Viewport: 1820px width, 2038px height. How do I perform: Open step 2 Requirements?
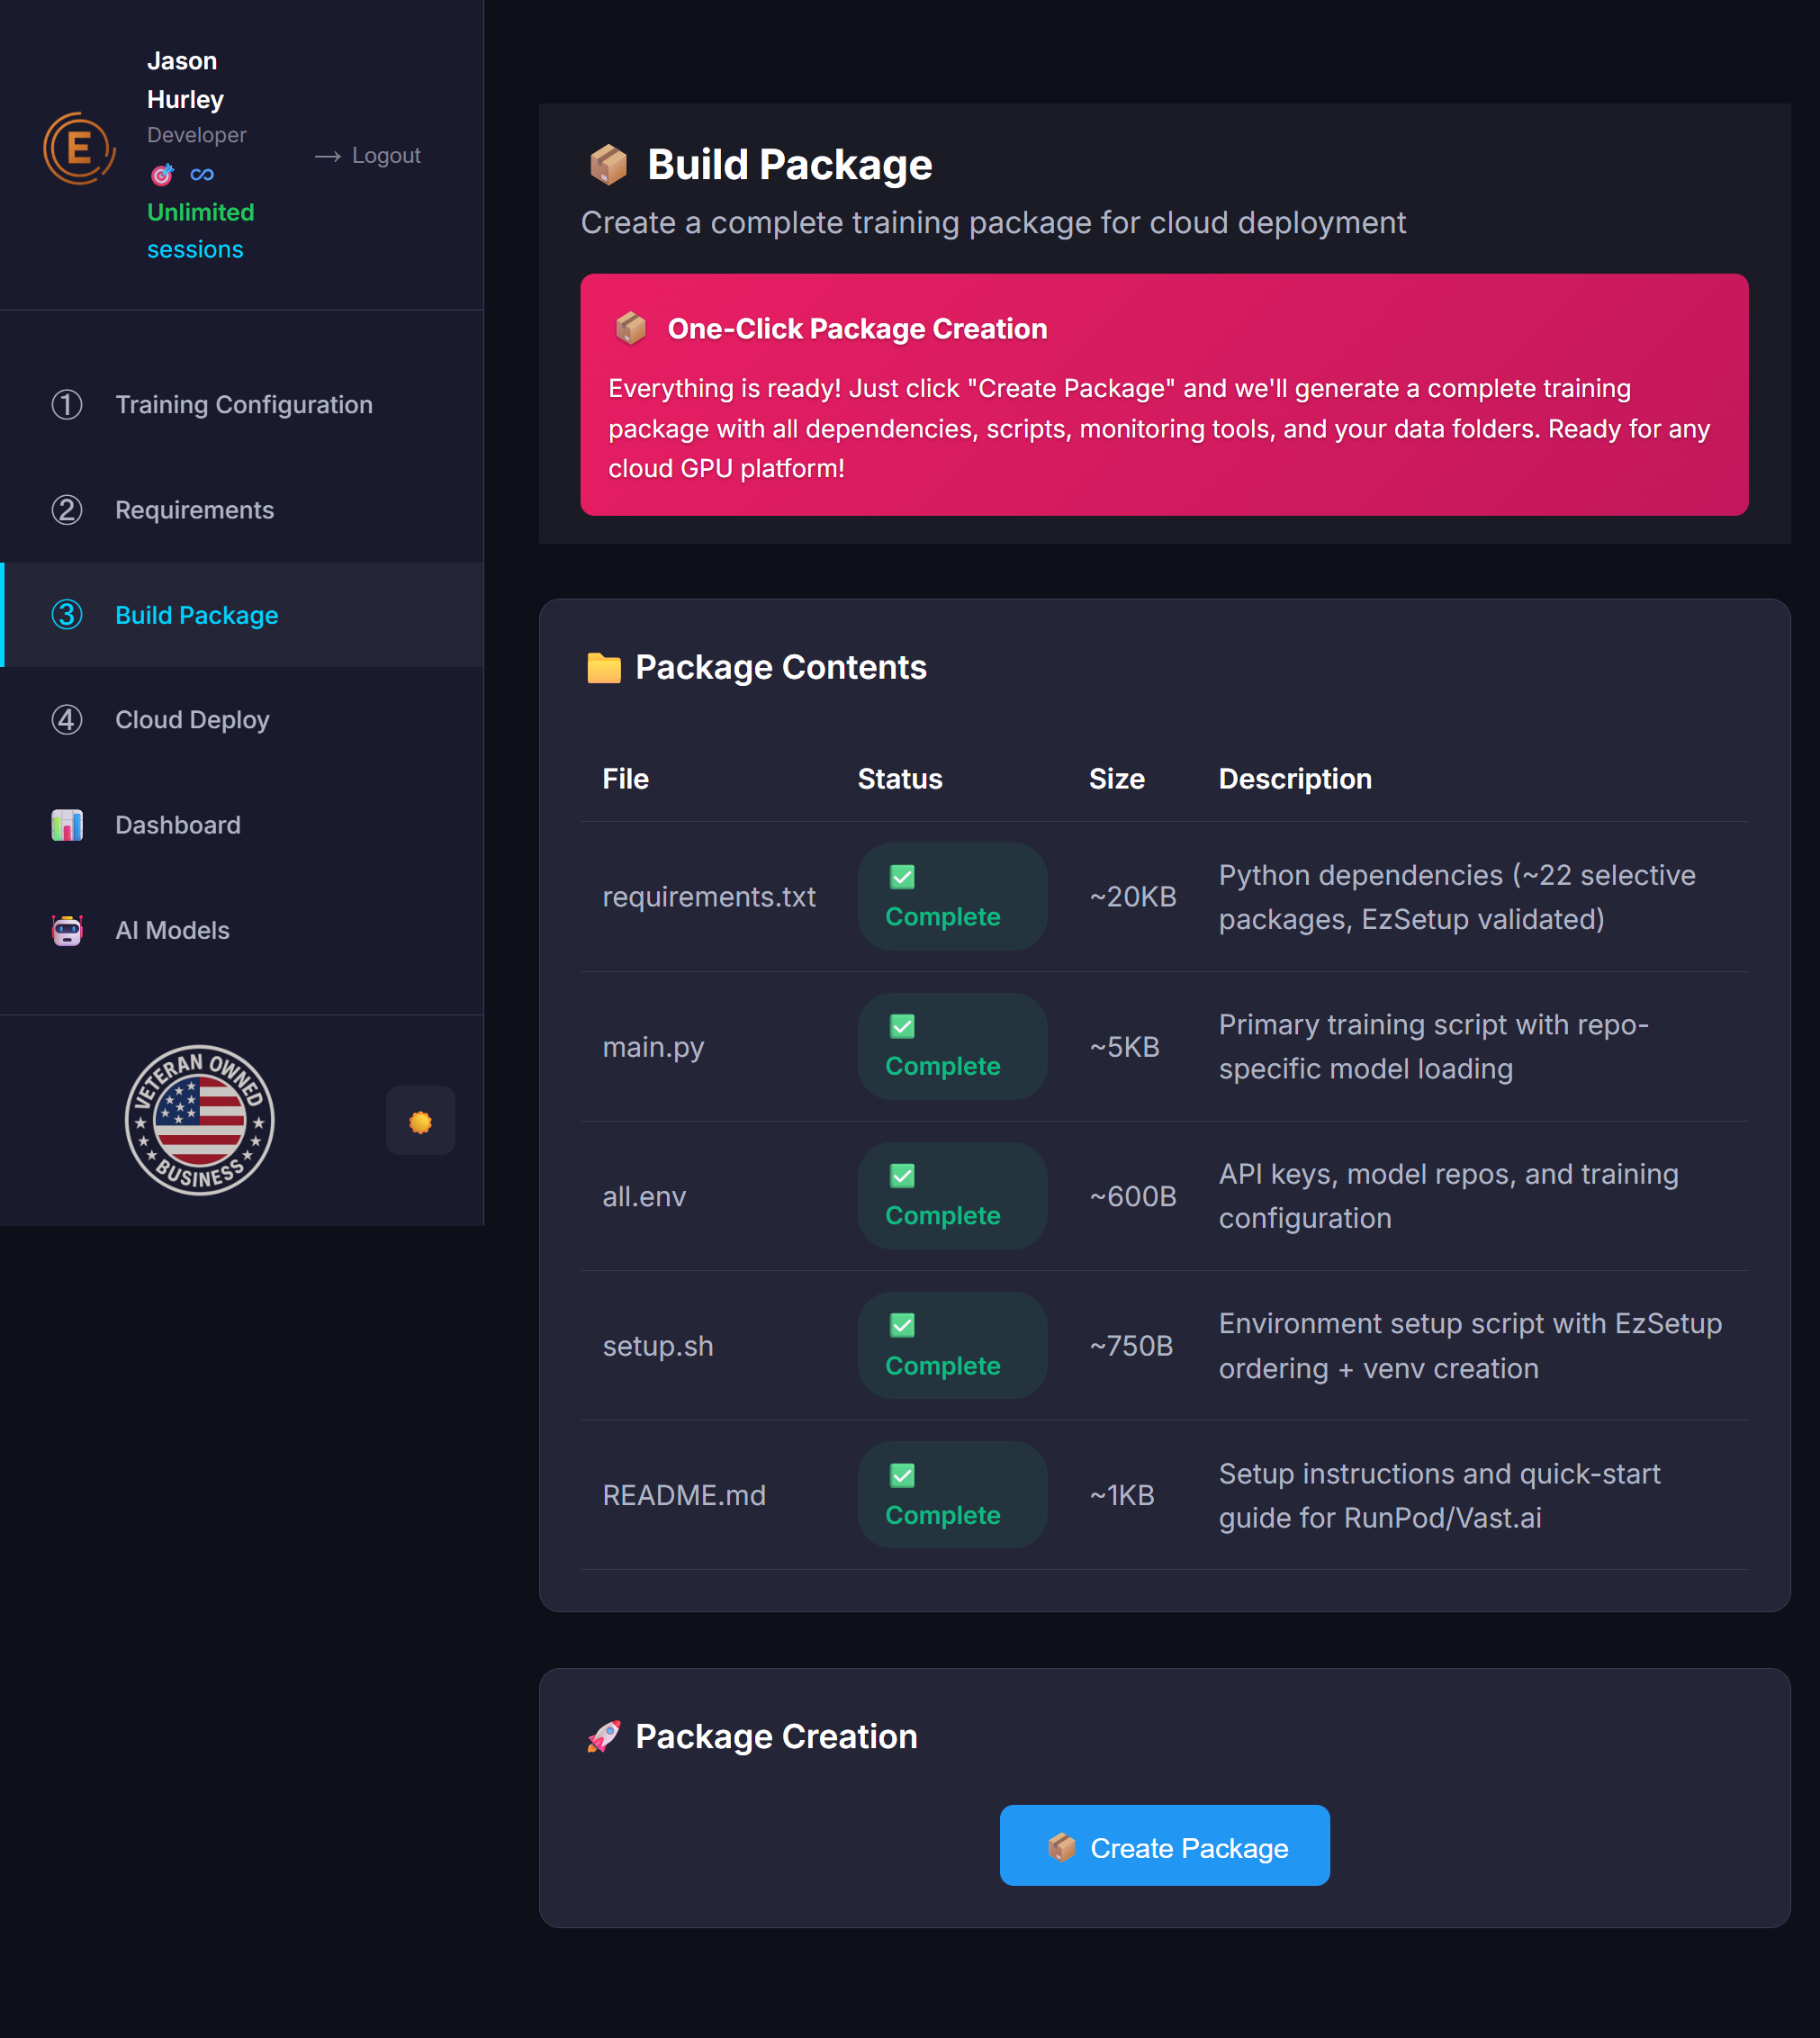(x=194, y=510)
